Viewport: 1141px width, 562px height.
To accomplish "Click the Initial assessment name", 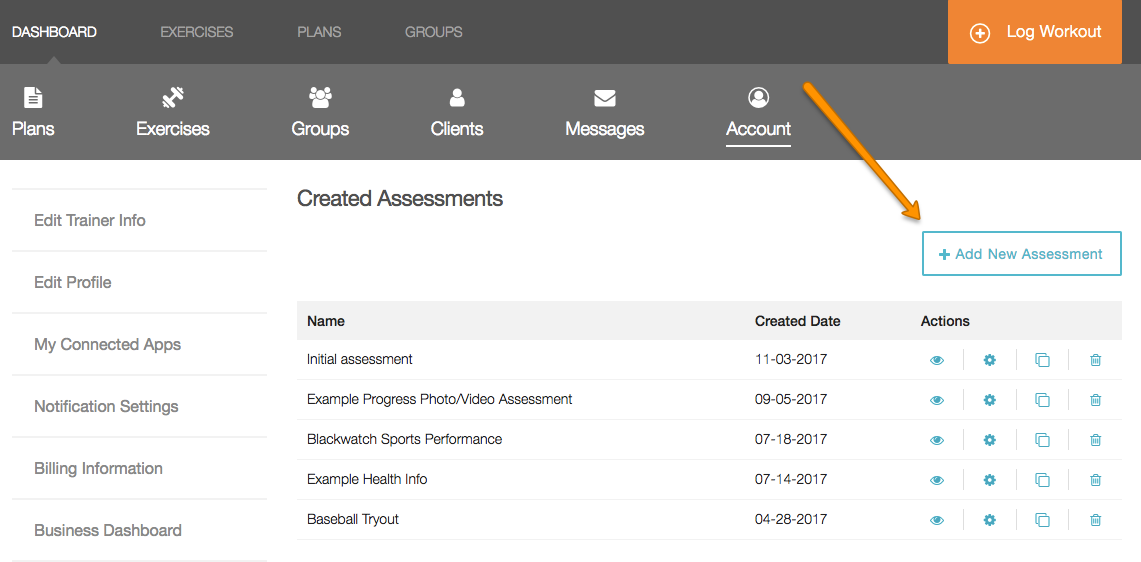I will [359, 359].
